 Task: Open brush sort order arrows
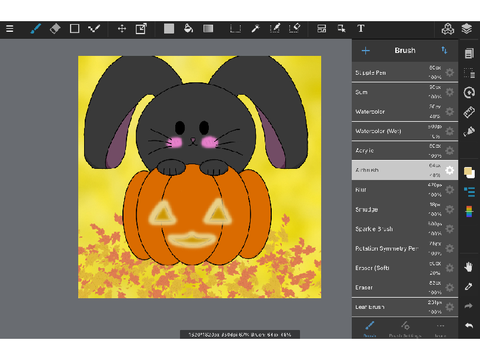[x=444, y=50]
